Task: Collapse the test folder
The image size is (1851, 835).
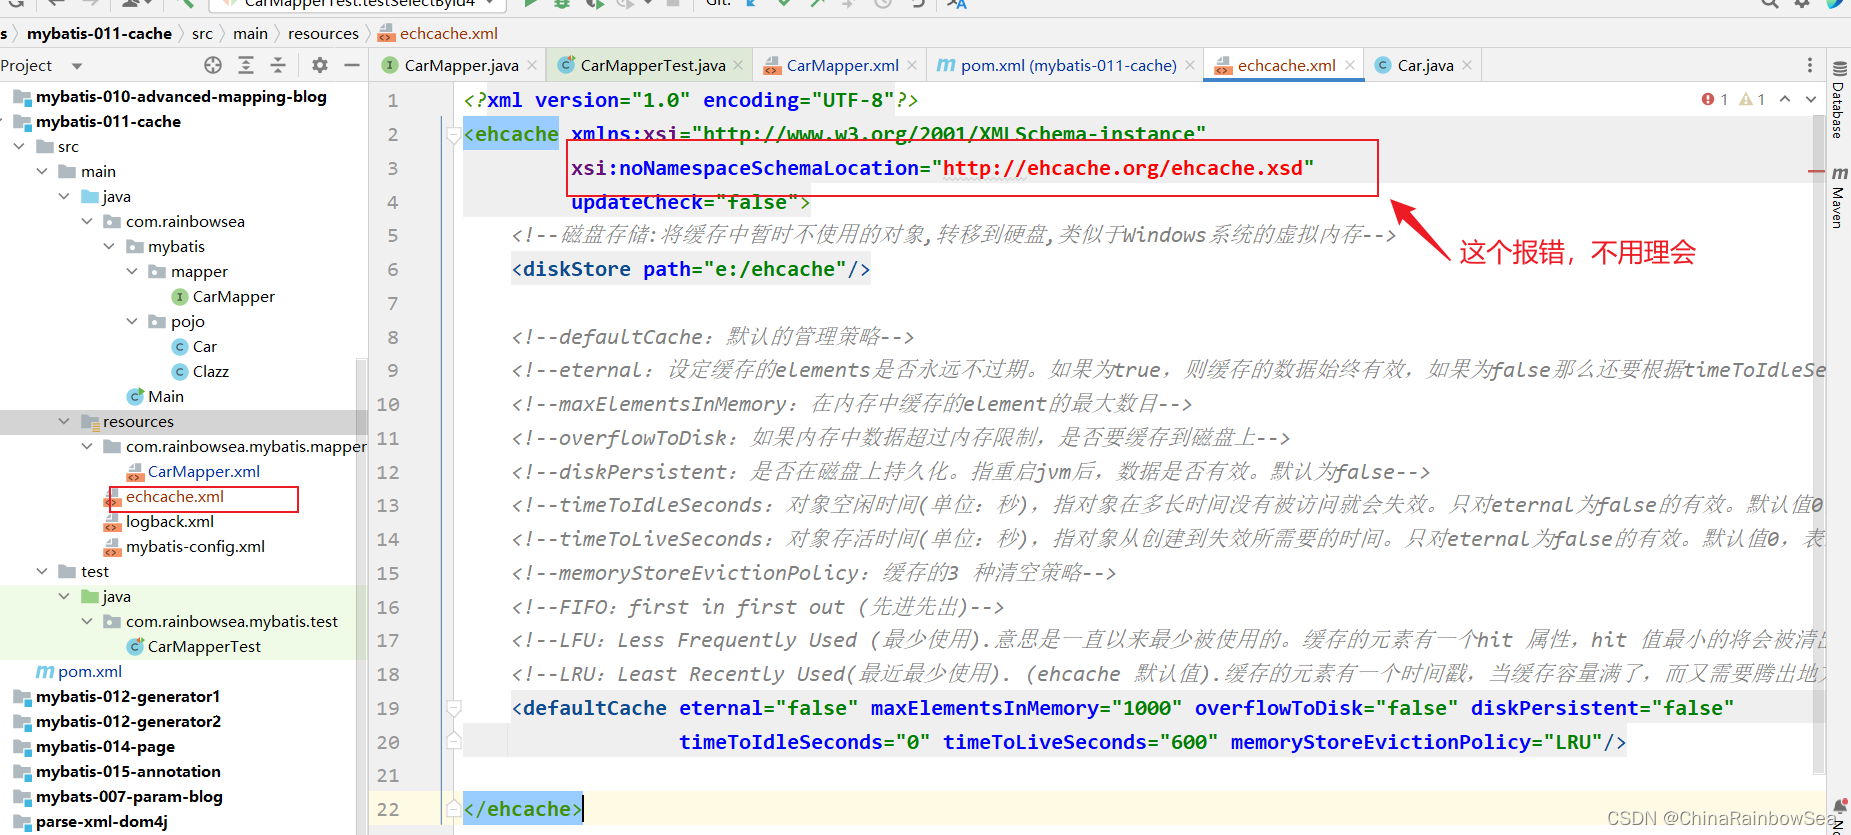Action: point(42,572)
